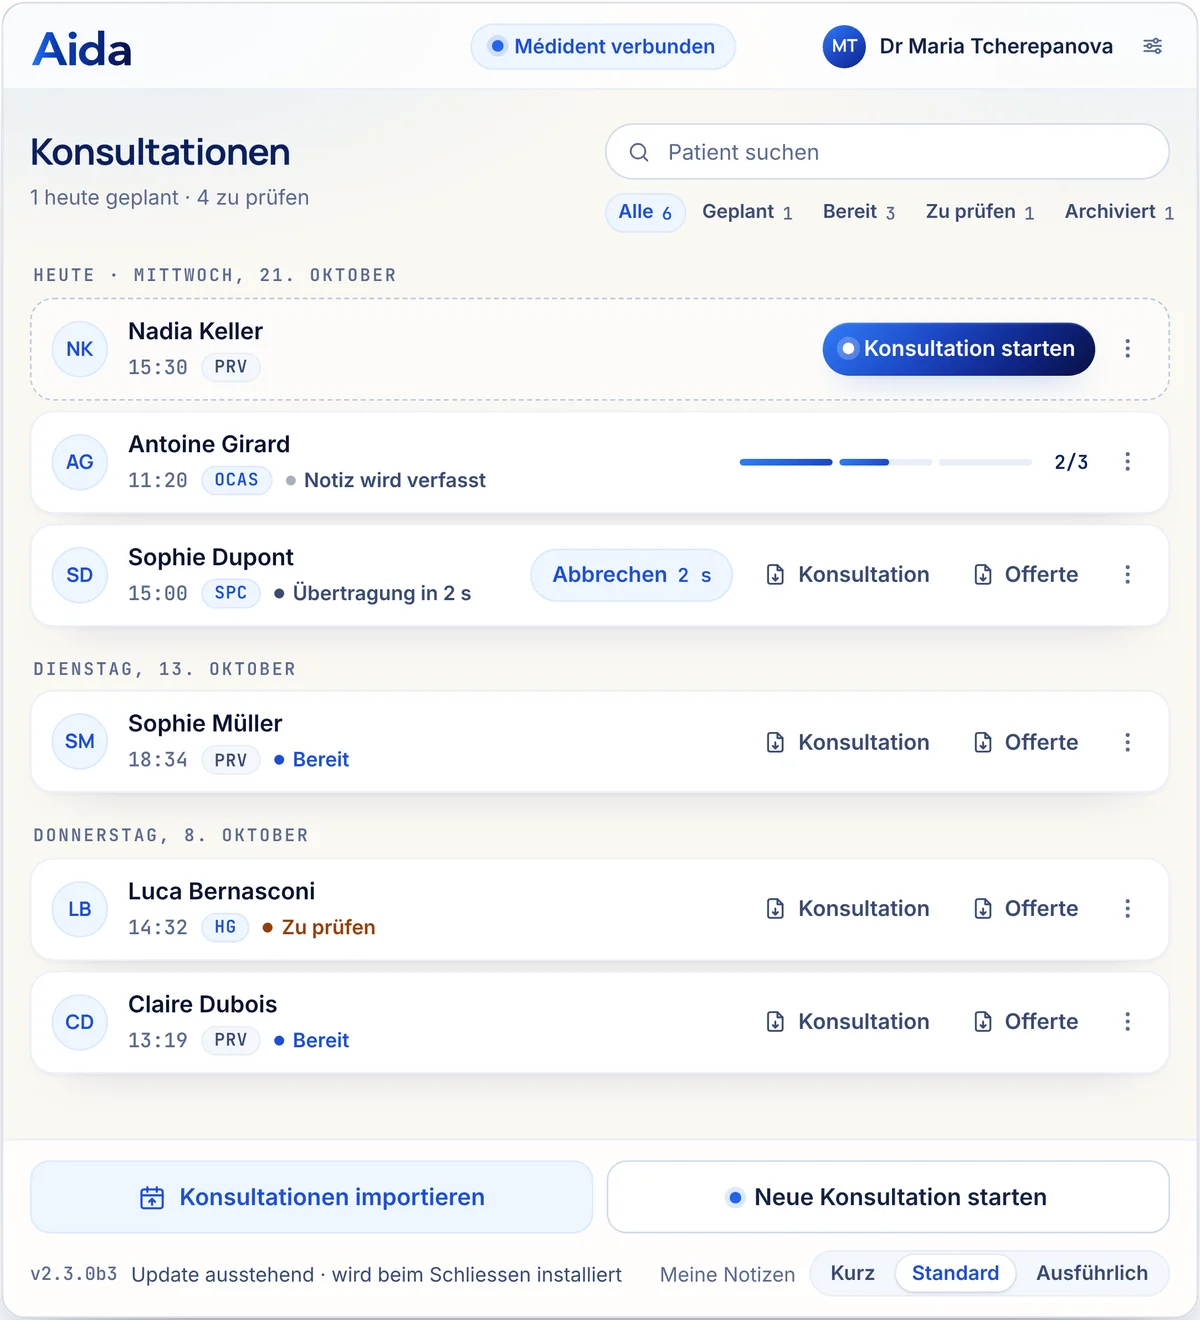Click the SM avatar for Sophie Müller

[80, 741]
